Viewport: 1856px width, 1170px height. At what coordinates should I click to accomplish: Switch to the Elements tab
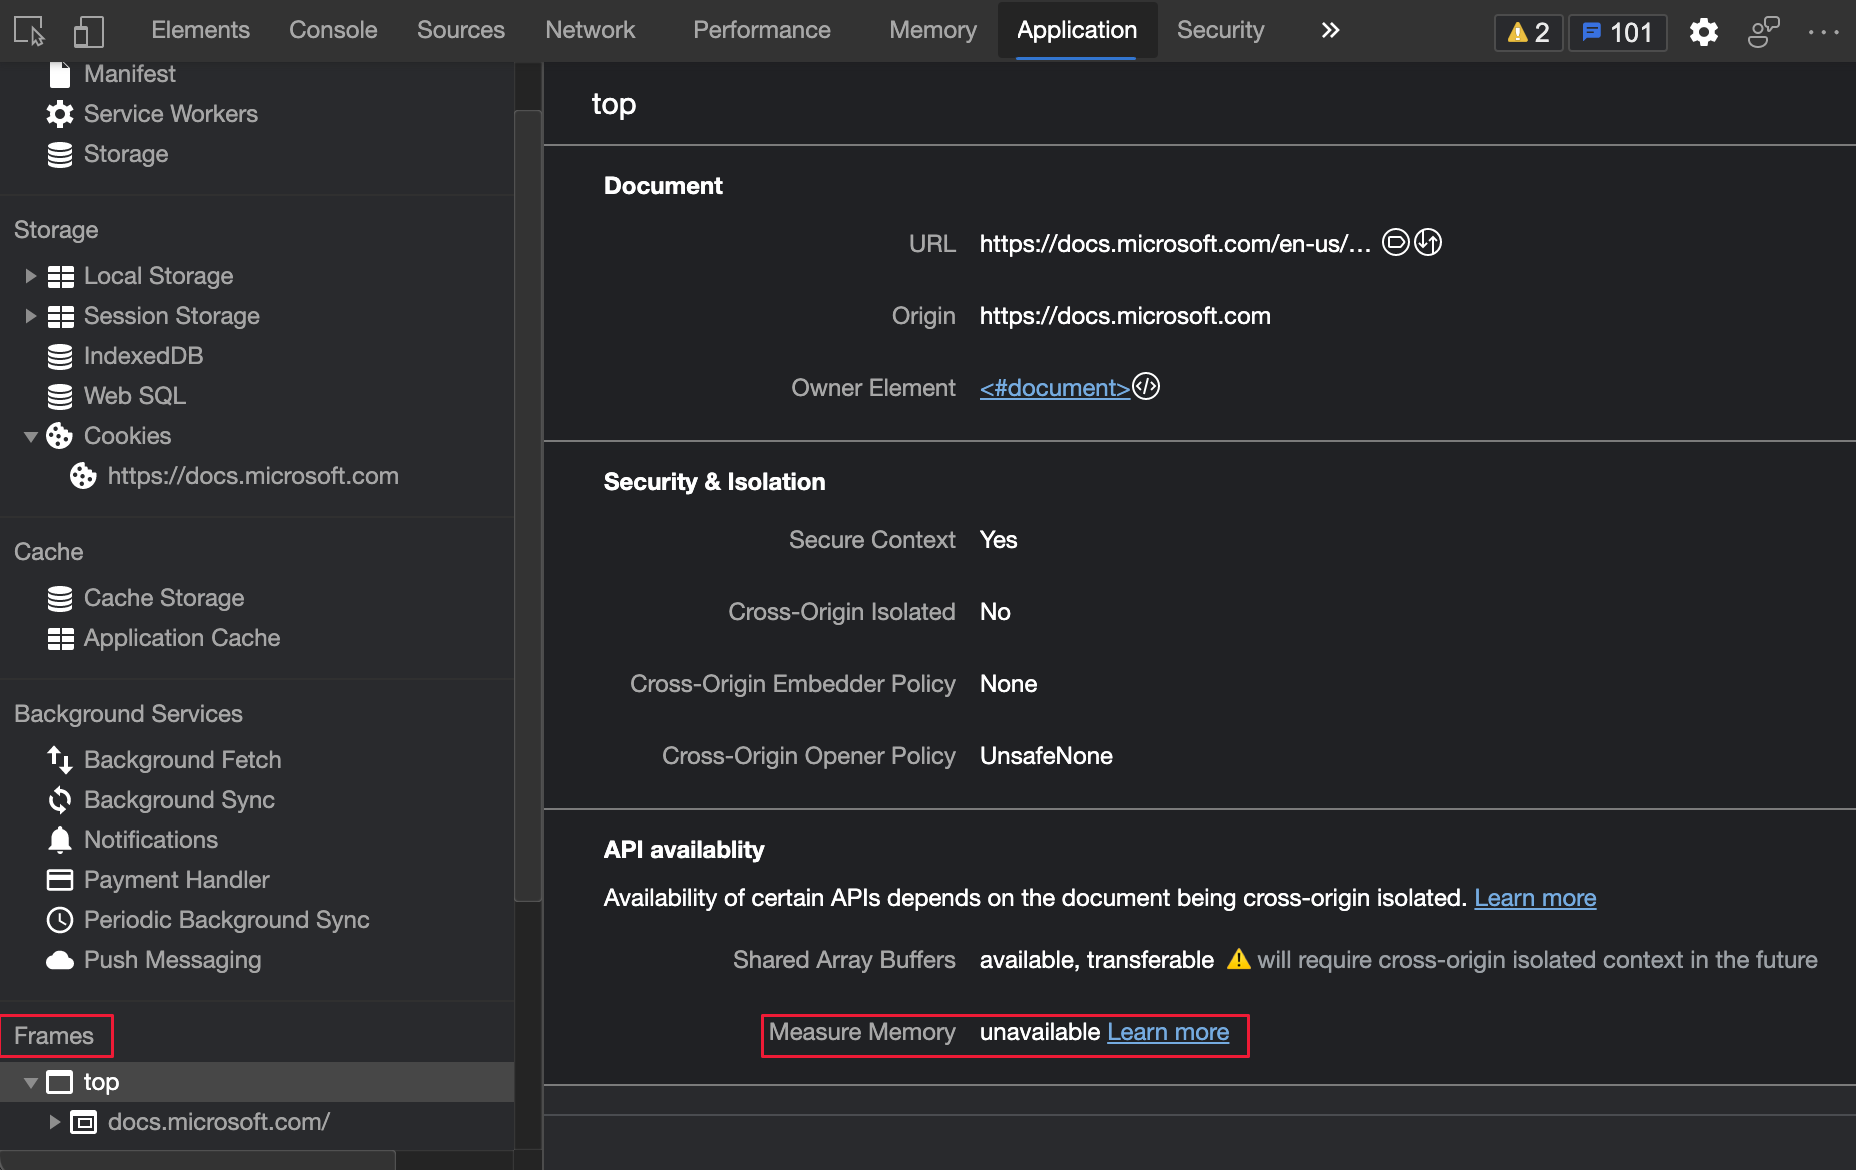(200, 30)
